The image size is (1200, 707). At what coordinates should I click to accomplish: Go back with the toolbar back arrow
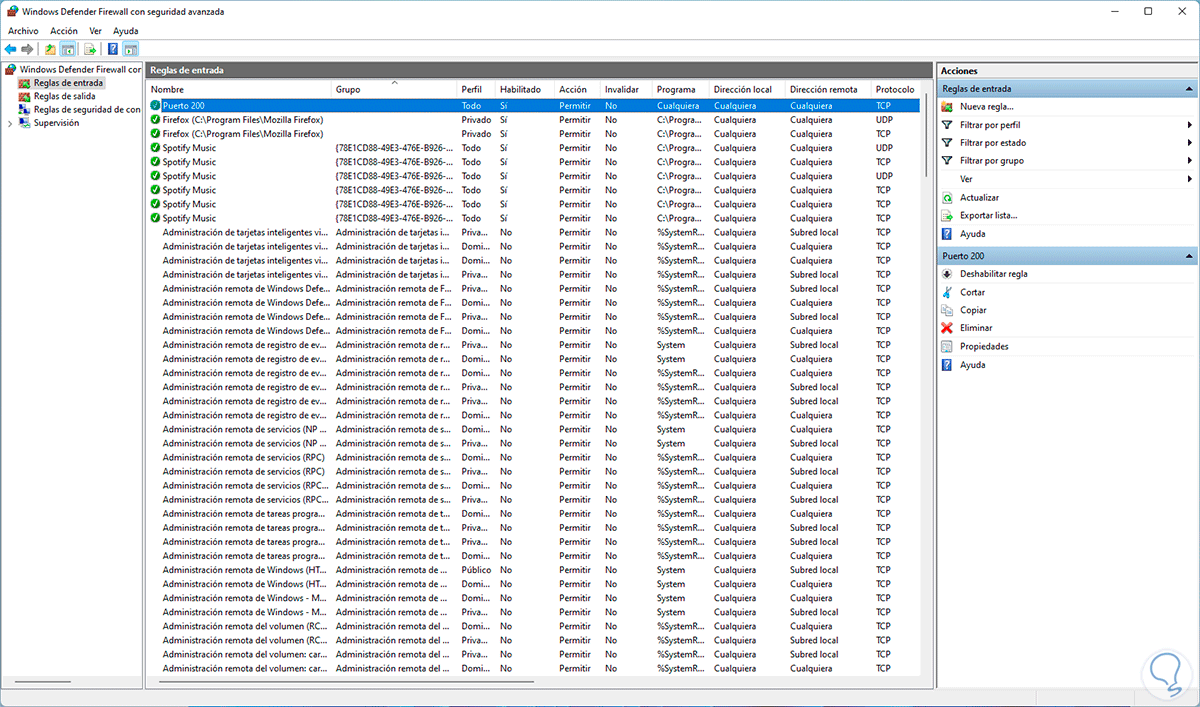(x=10, y=49)
